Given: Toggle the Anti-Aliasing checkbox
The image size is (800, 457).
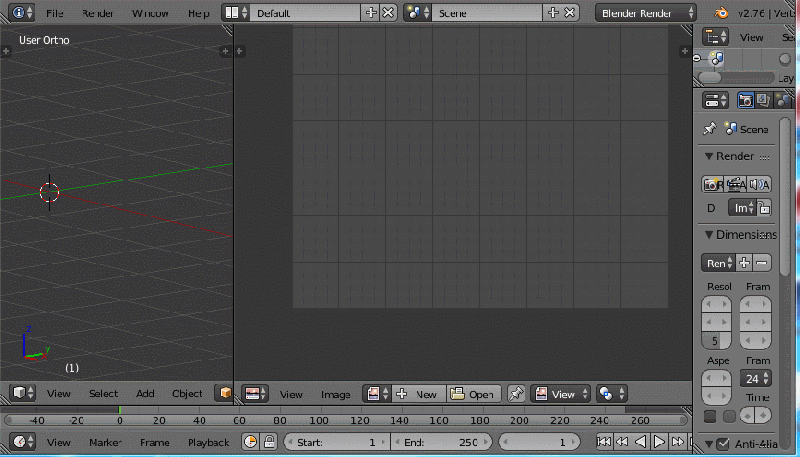Looking at the screenshot, I should tap(722, 444).
